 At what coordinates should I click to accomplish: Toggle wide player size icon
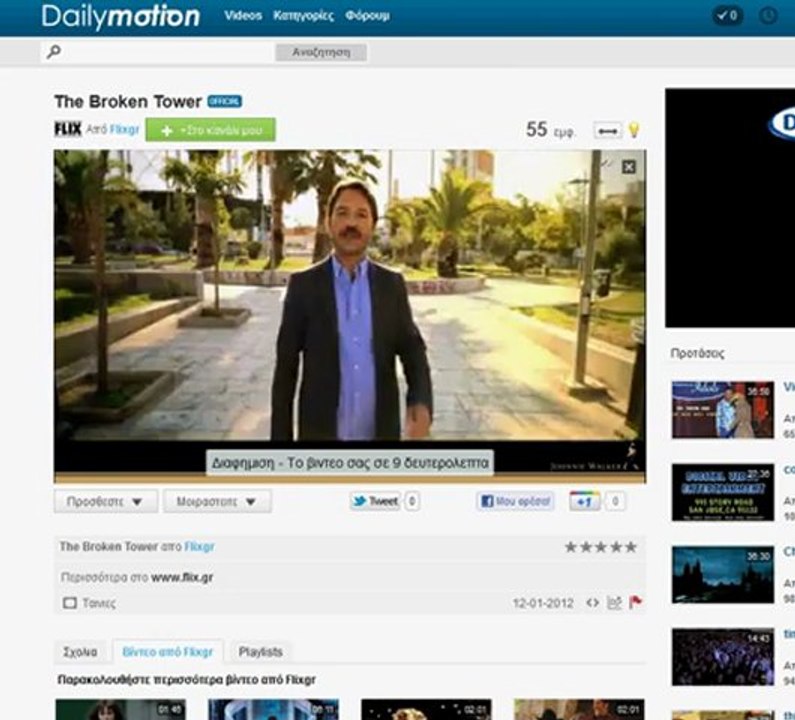607,131
